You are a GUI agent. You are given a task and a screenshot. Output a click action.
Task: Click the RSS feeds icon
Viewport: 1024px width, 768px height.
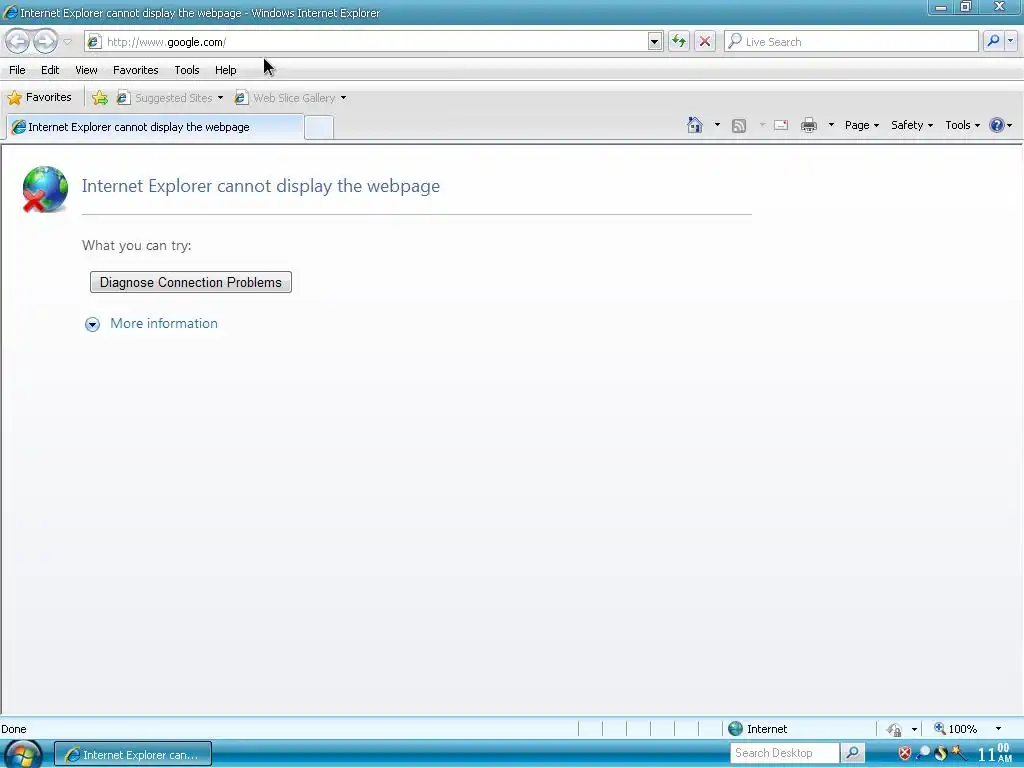point(739,125)
